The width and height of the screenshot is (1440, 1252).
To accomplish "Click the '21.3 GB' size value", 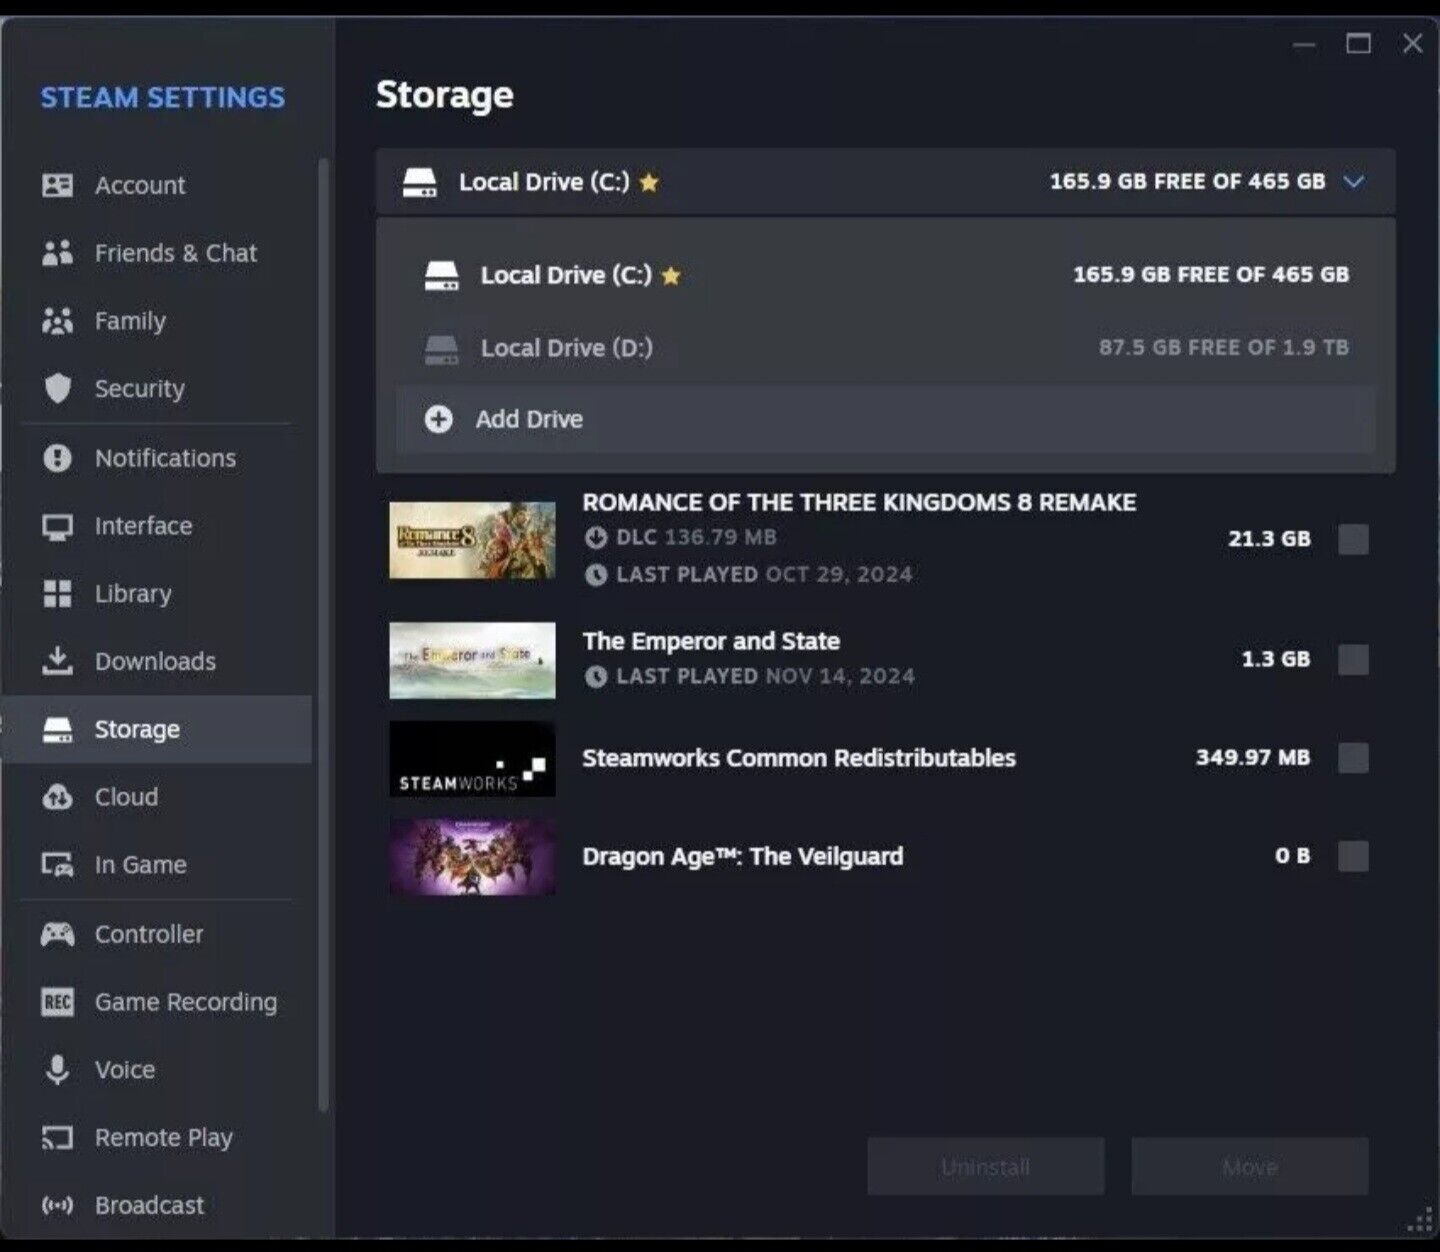I will click(x=1269, y=539).
